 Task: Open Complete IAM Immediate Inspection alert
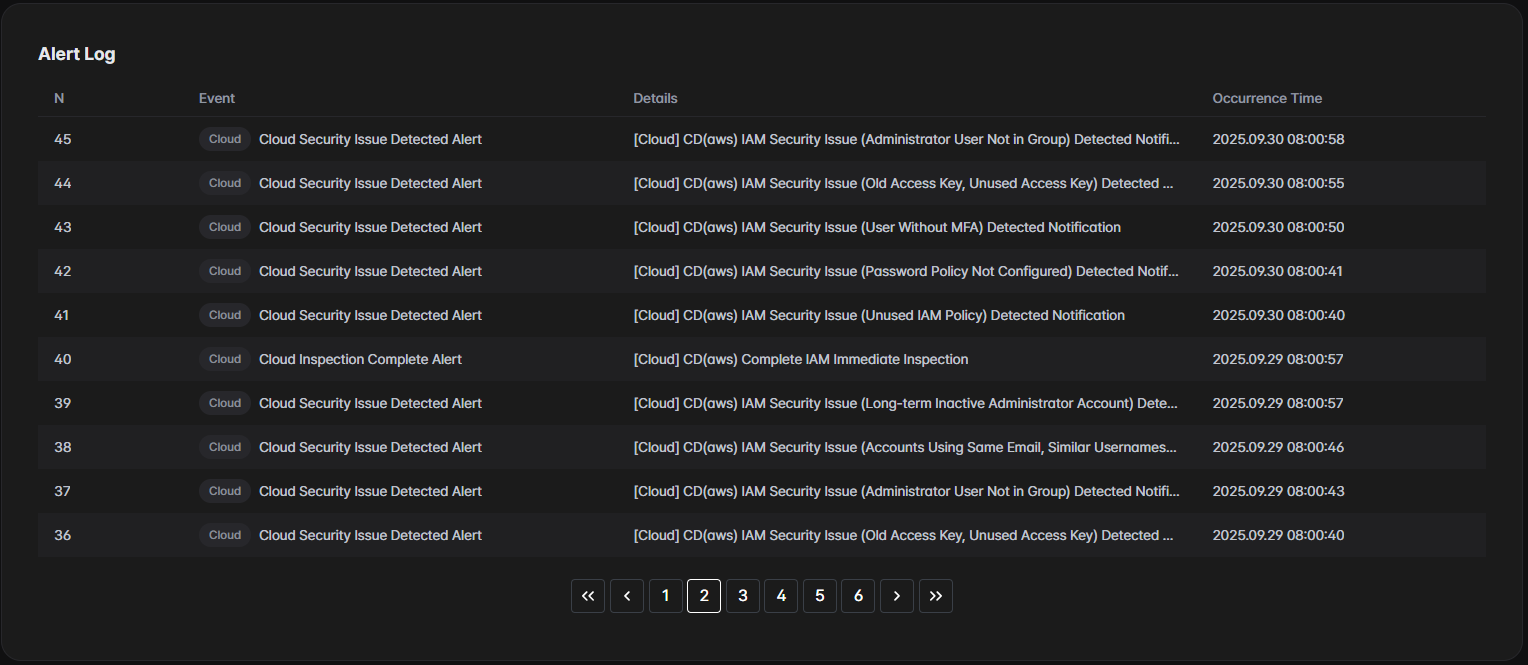coord(800,359)
